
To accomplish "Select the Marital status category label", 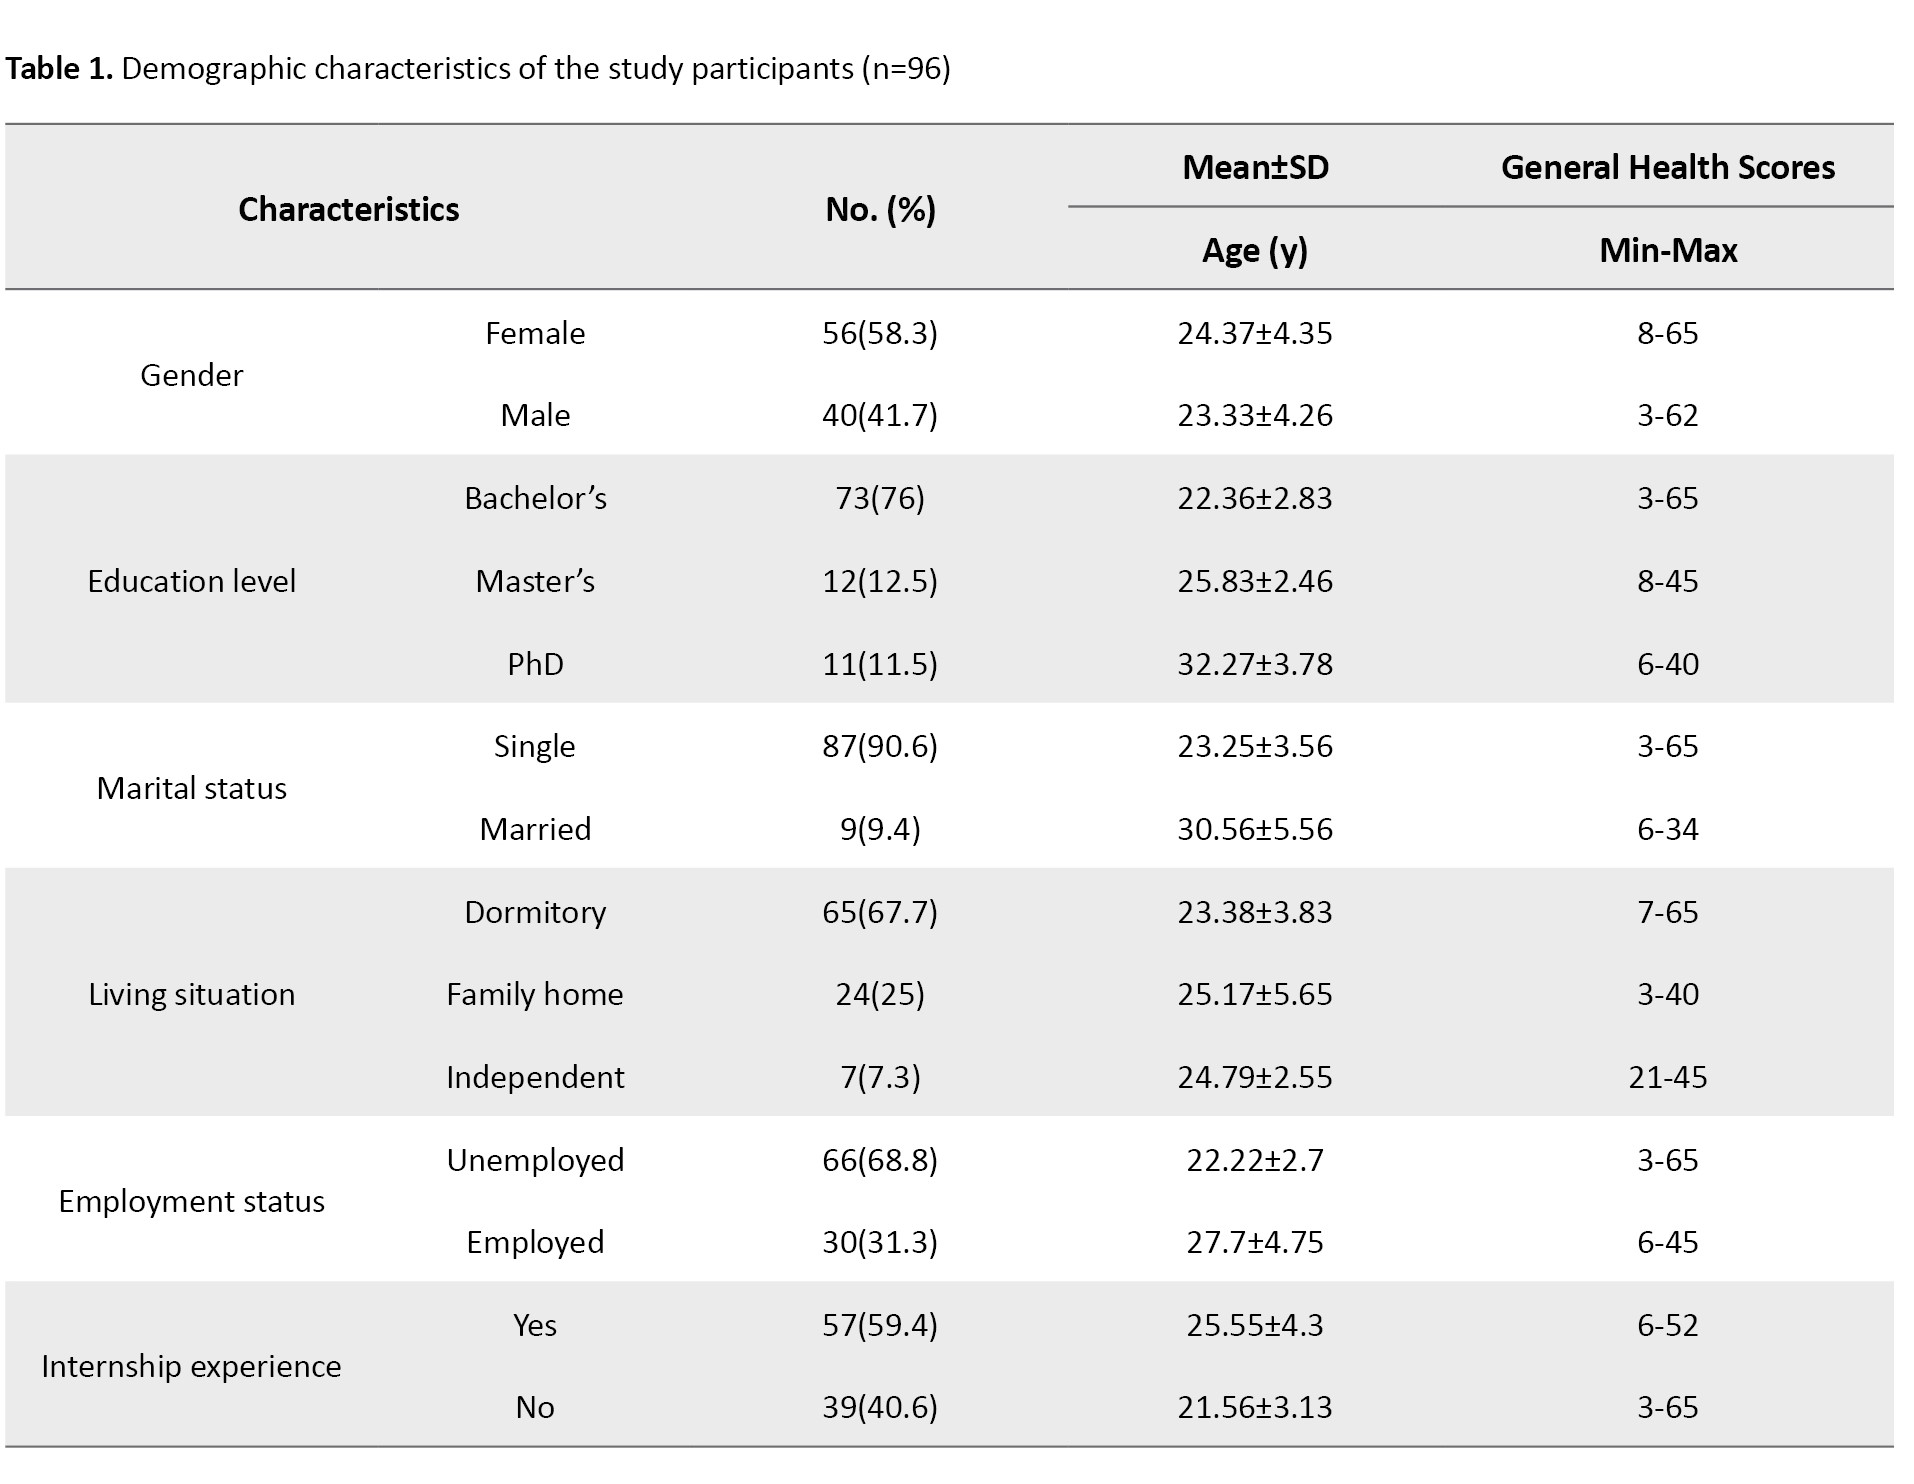I will (x=191, y=788).
